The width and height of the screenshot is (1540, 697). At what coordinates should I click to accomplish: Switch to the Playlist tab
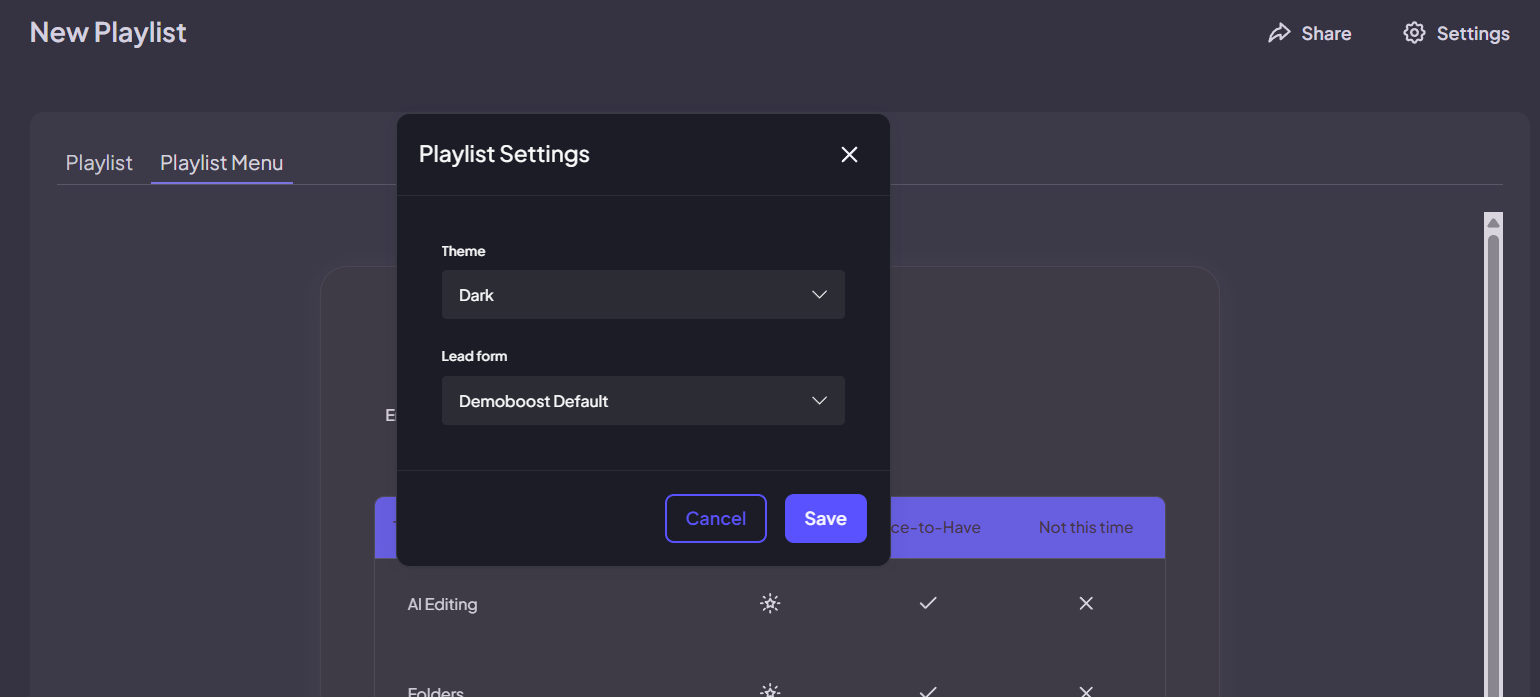pyautogui.click(x=99, y=163)
